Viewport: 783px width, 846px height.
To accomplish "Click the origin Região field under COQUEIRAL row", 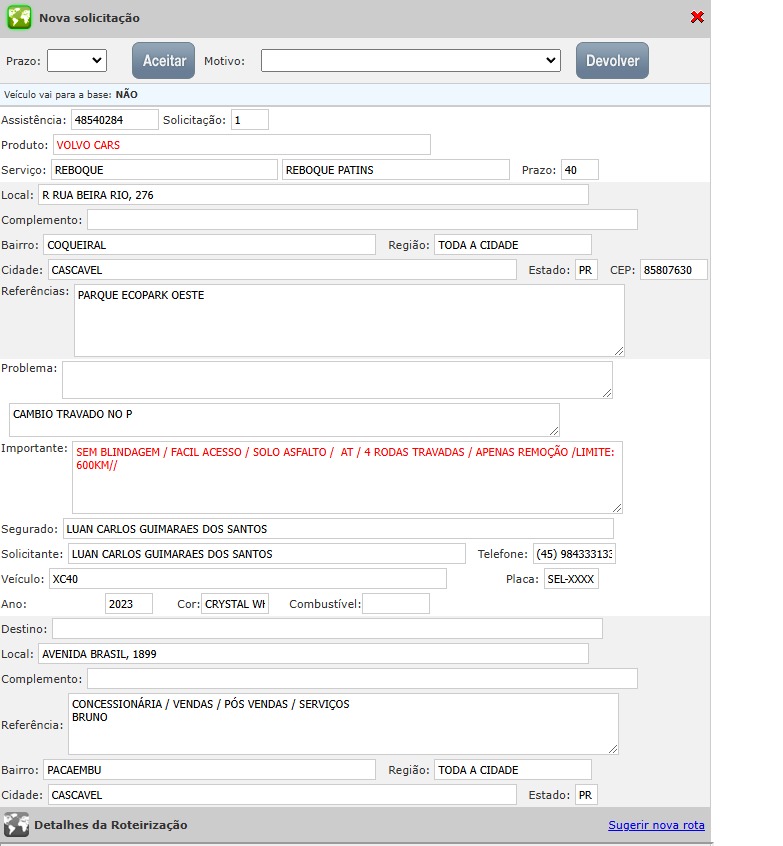I will (x=513, y=245).
